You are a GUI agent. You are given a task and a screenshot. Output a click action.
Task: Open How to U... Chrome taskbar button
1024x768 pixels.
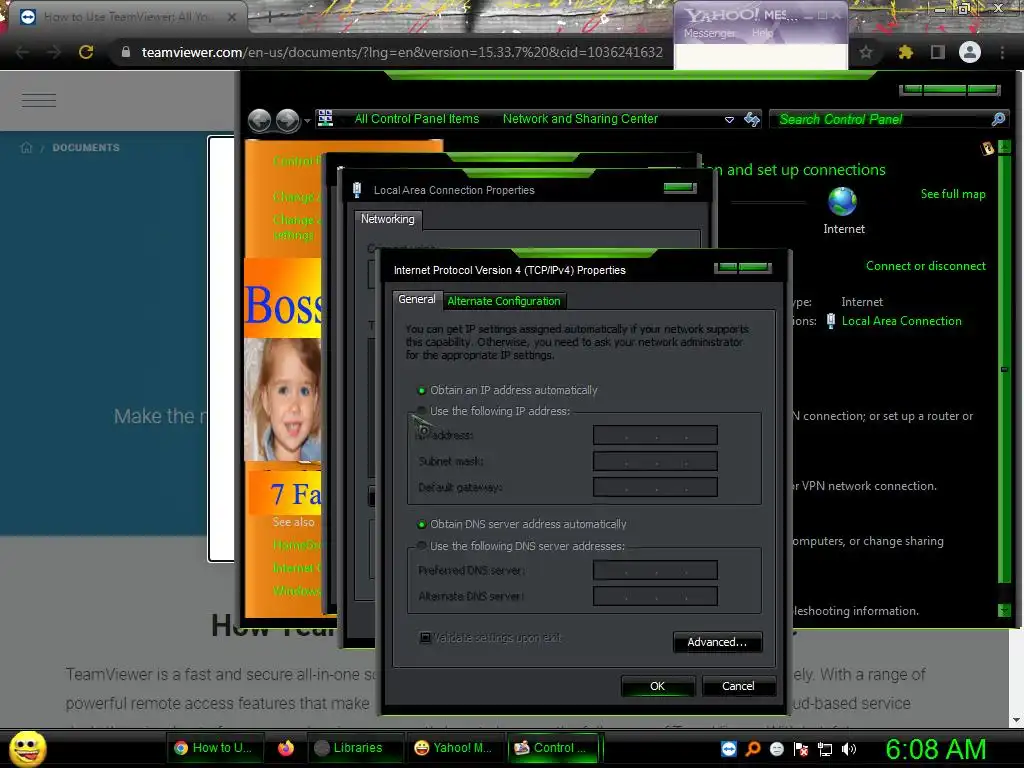[x=215, y=748]
